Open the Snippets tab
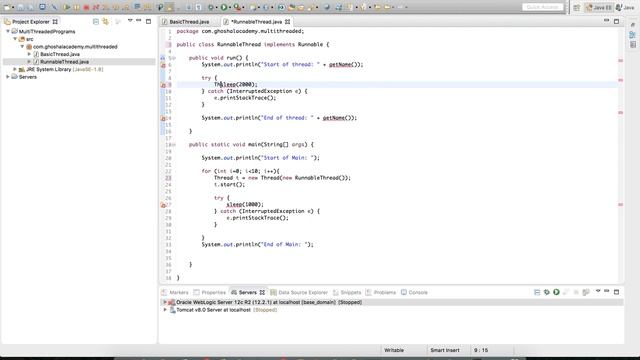Screen dimensions: 640x360 (x=347, y=292)
